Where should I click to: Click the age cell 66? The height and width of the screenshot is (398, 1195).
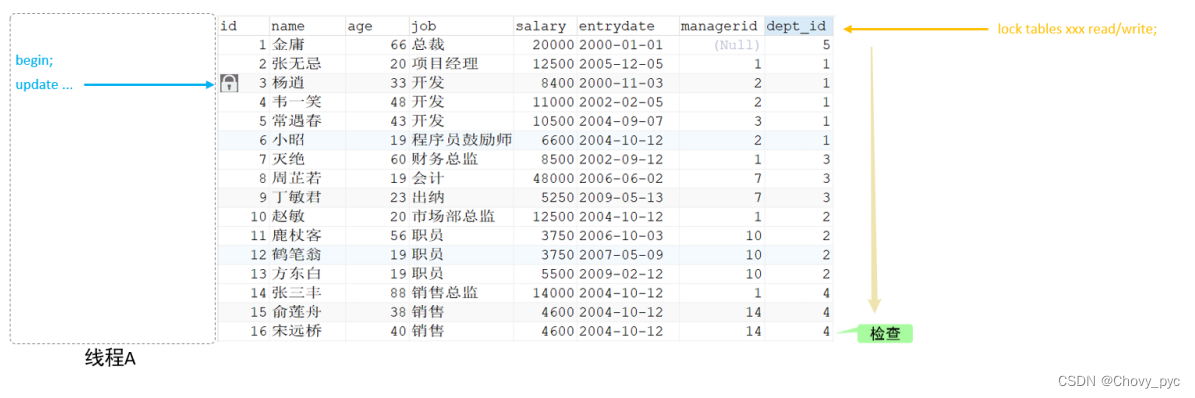point(377,45)
